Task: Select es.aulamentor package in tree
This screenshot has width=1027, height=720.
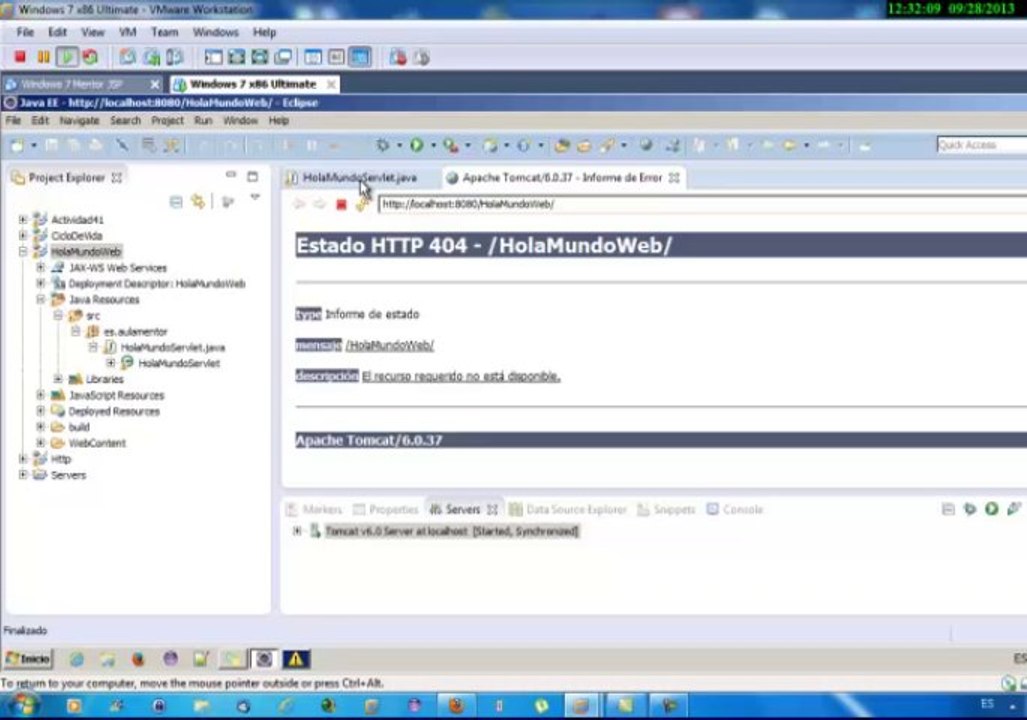Action: click(136, 332)
